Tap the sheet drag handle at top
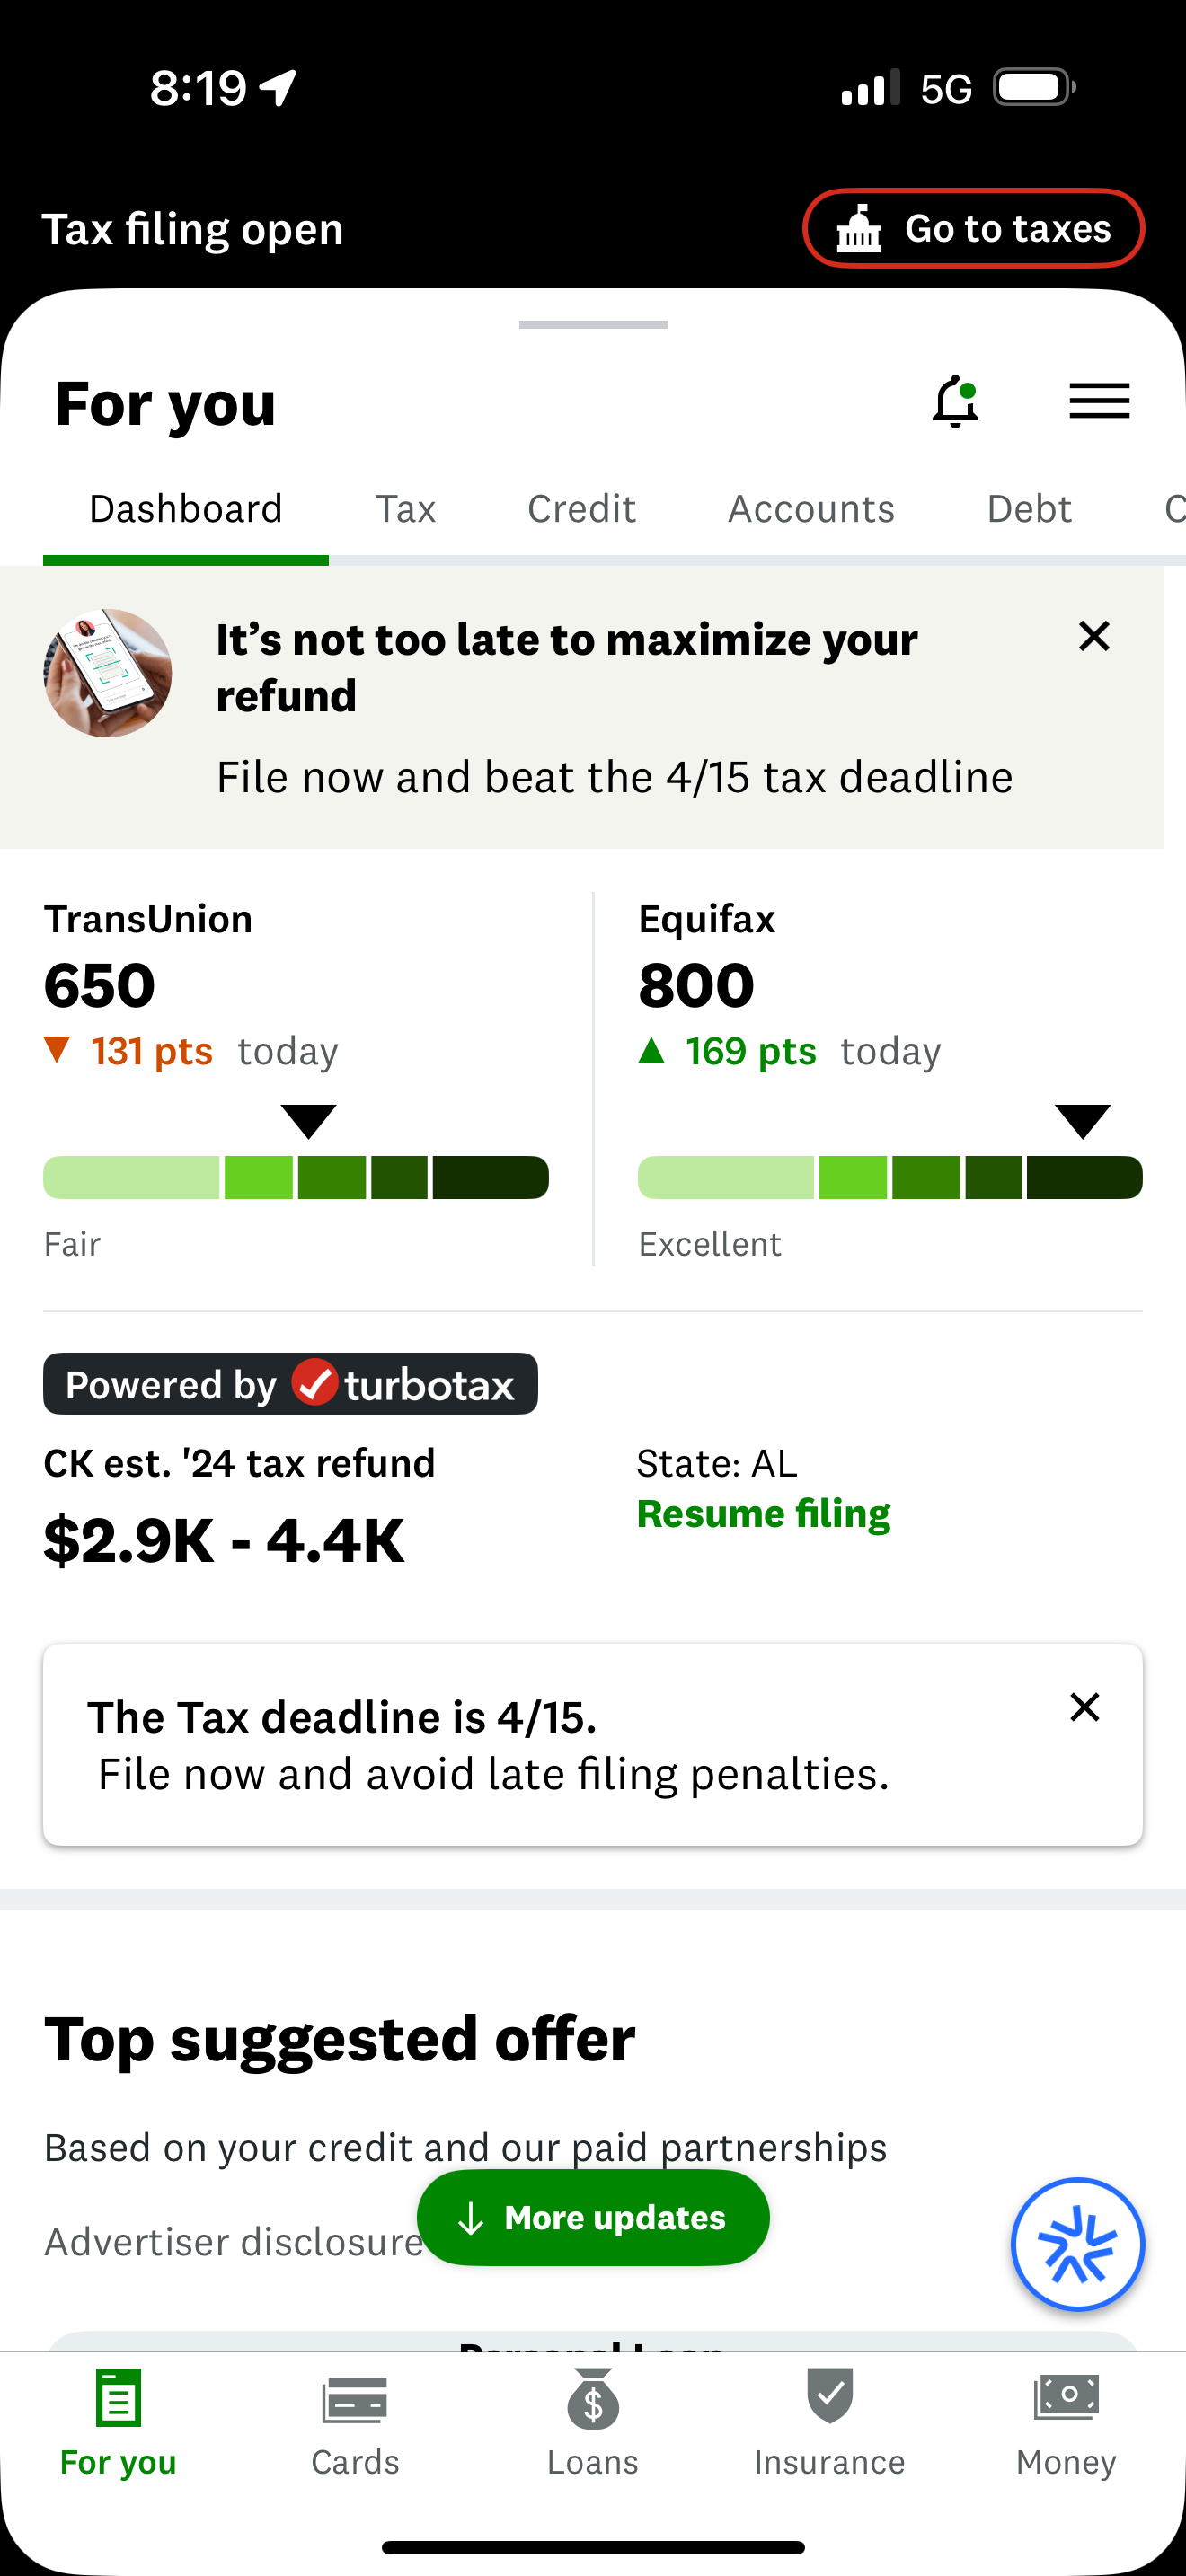 click(x=592, y=323)
